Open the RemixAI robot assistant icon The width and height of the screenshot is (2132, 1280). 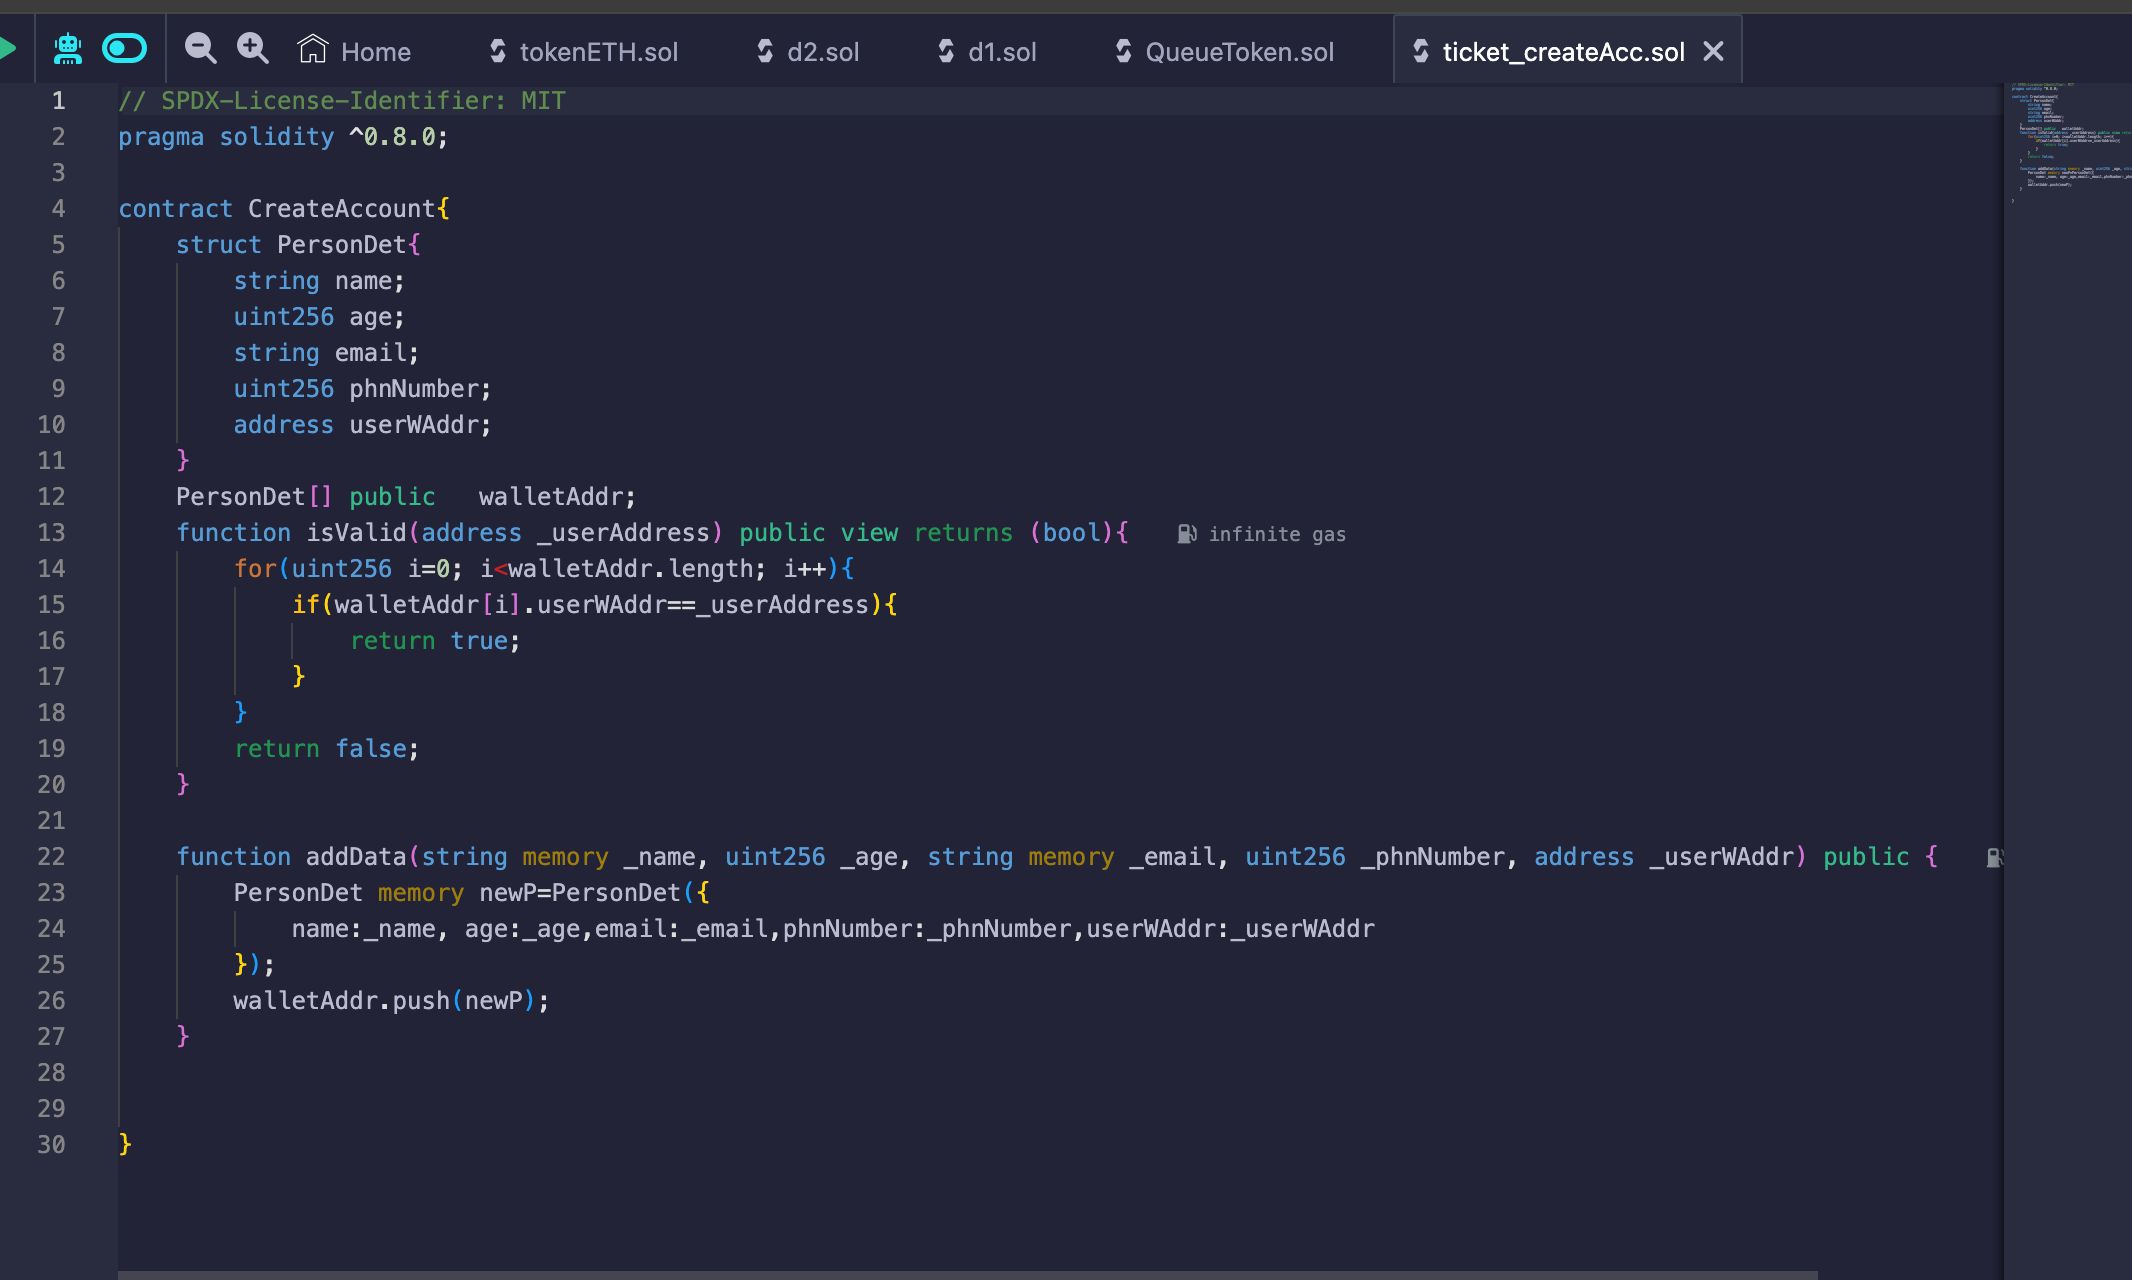pyautogui.click(x=67, y=49)
